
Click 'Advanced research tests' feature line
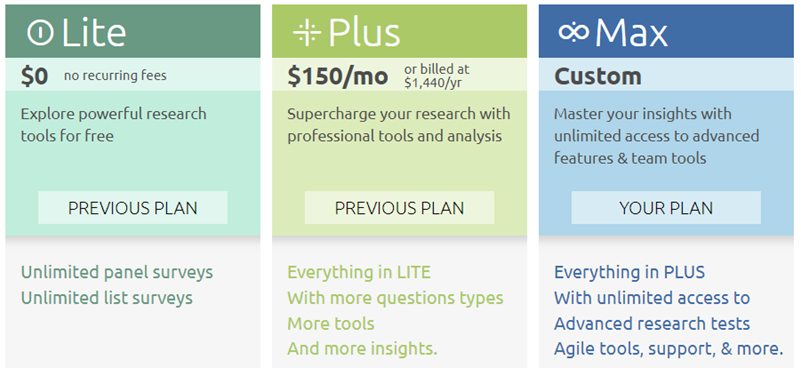coord(652,324)
